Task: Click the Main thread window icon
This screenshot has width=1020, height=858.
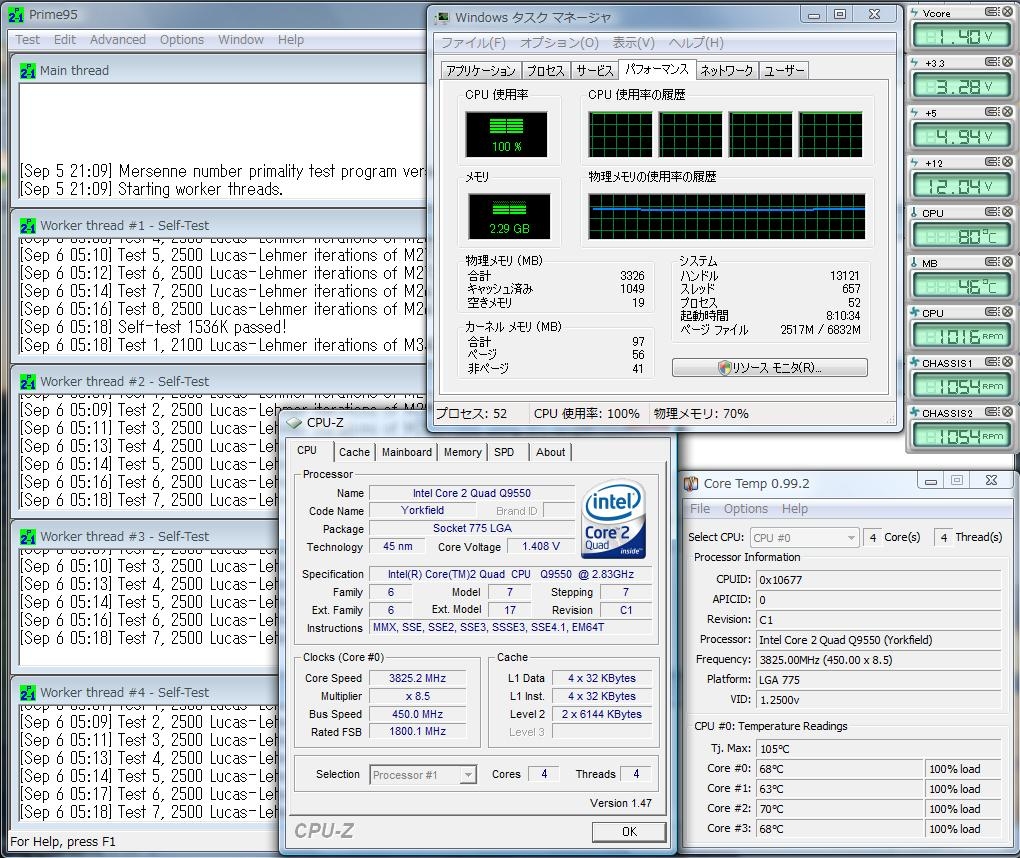Action: pos(27,71)
